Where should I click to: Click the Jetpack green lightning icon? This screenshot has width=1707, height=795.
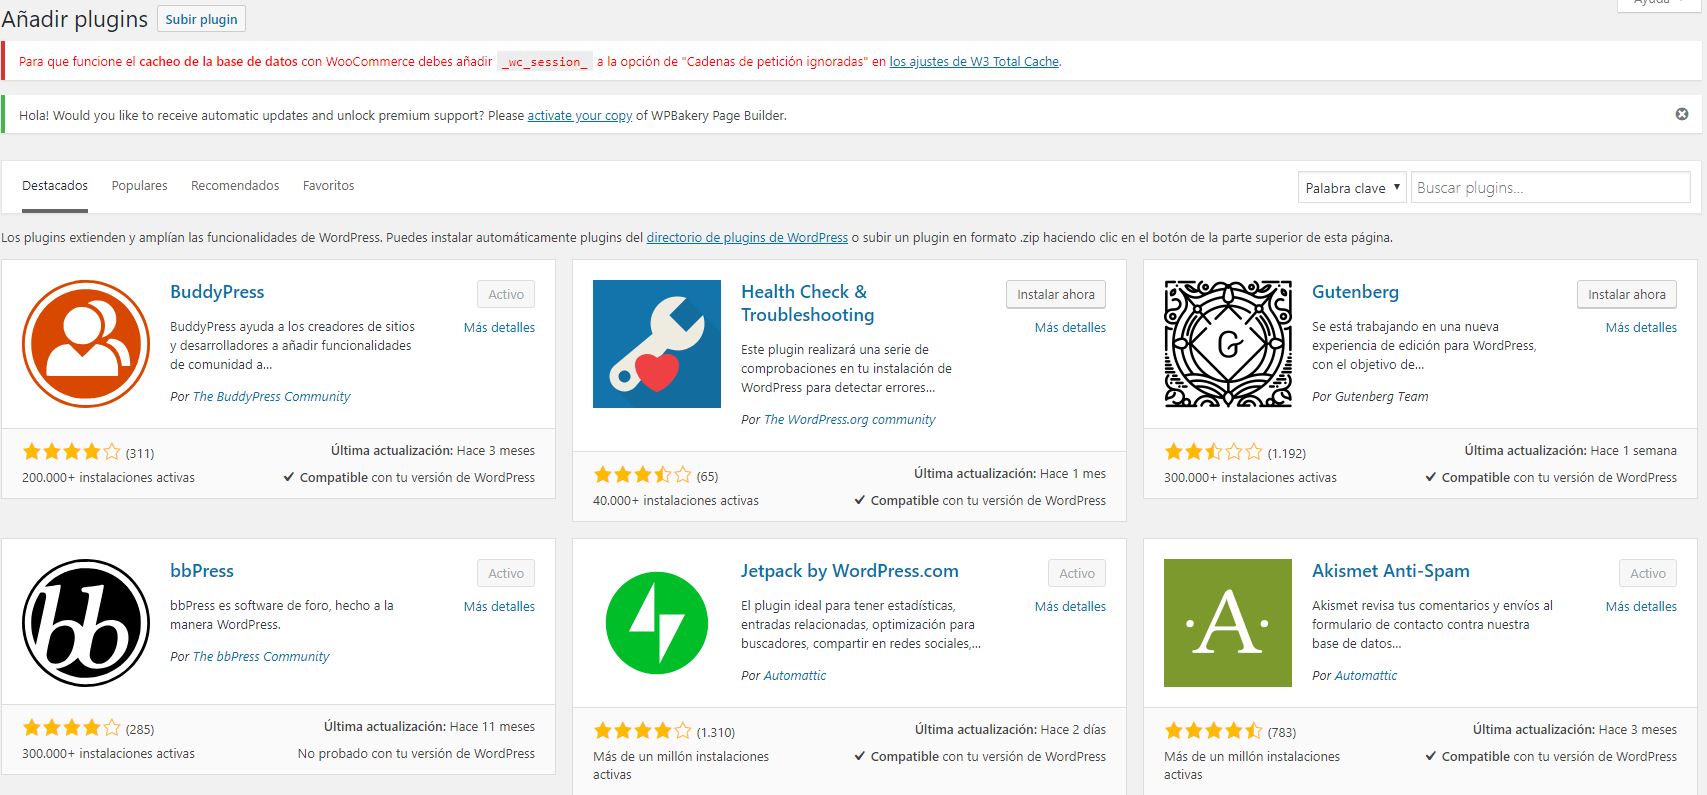(x=656, y=623)
